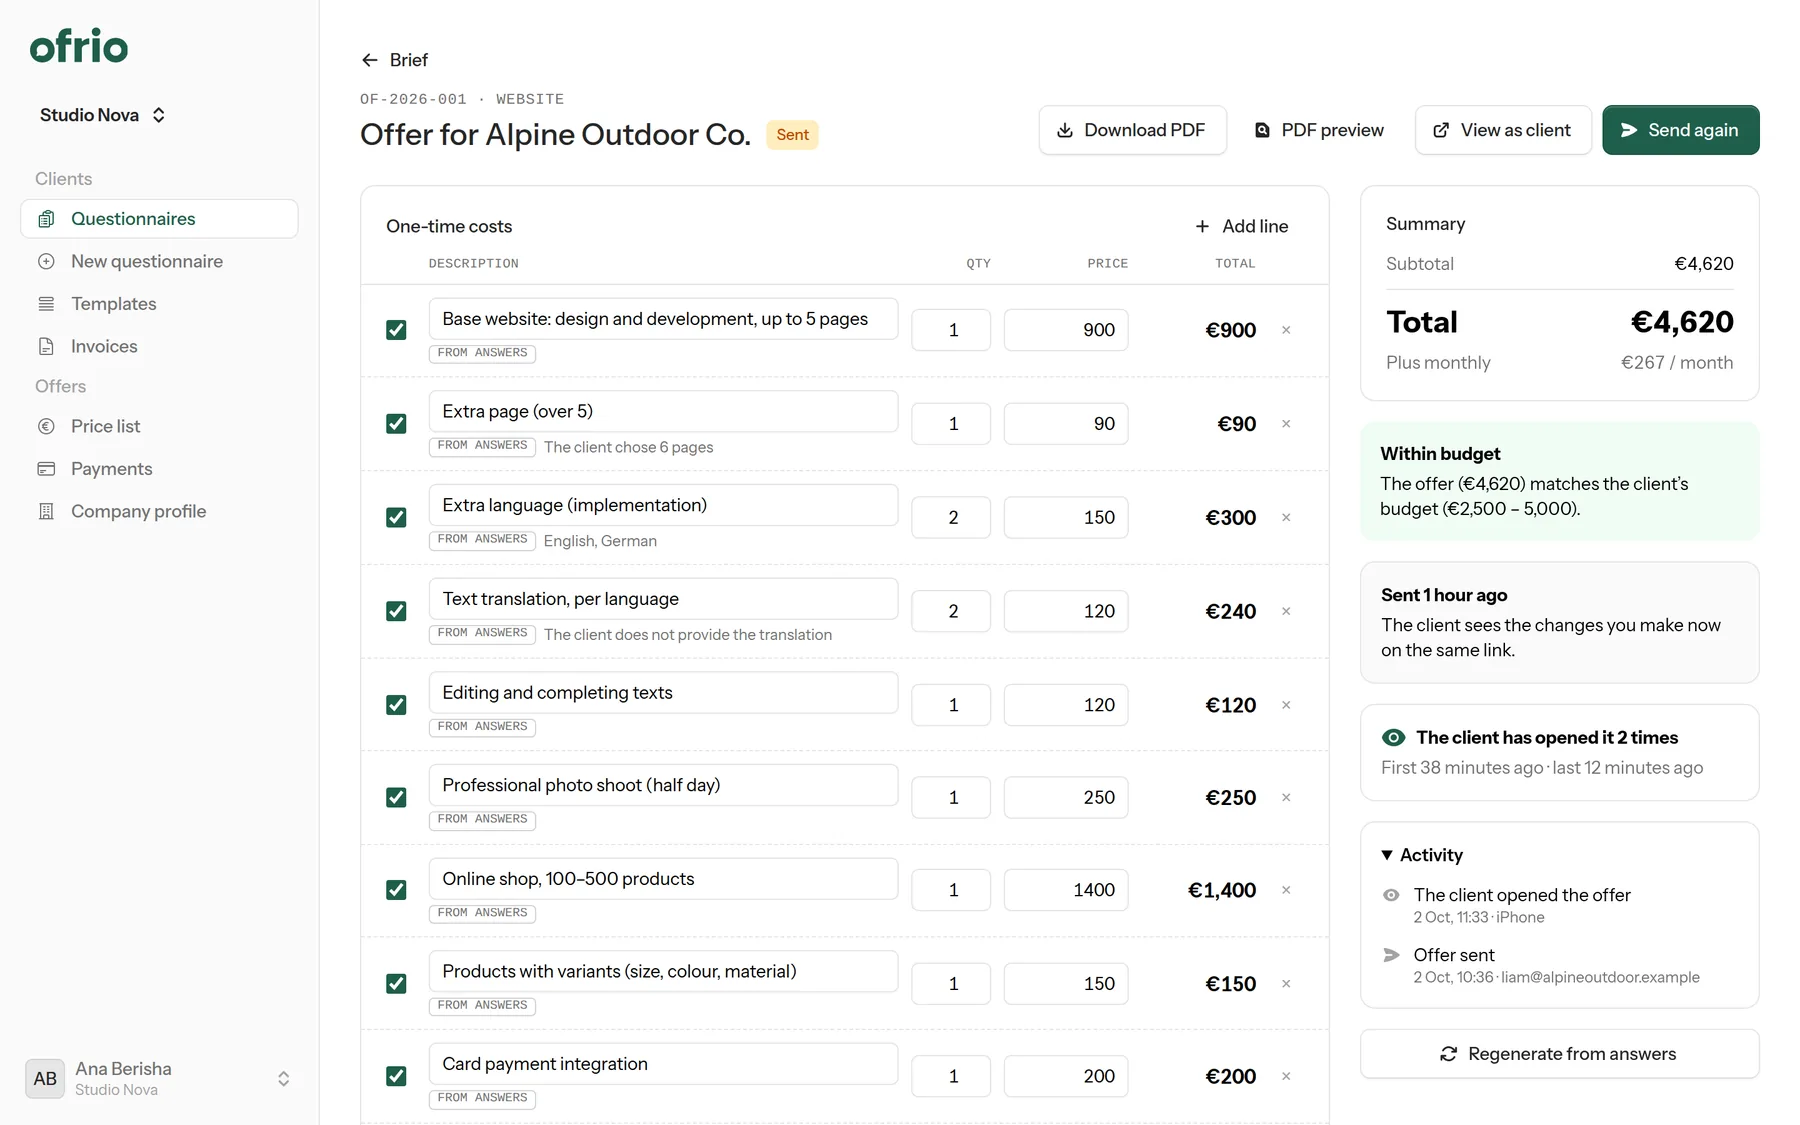This screenshot has height=1125, width=1800.
Task: Click the eye icon beside client opened count
Action: (1393, 737)
